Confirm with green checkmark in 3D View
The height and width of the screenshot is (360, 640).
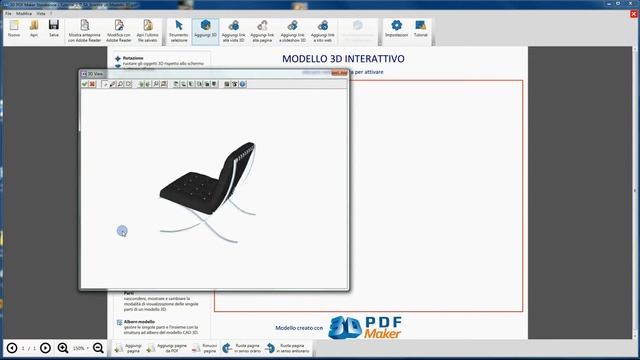[84, 84]
